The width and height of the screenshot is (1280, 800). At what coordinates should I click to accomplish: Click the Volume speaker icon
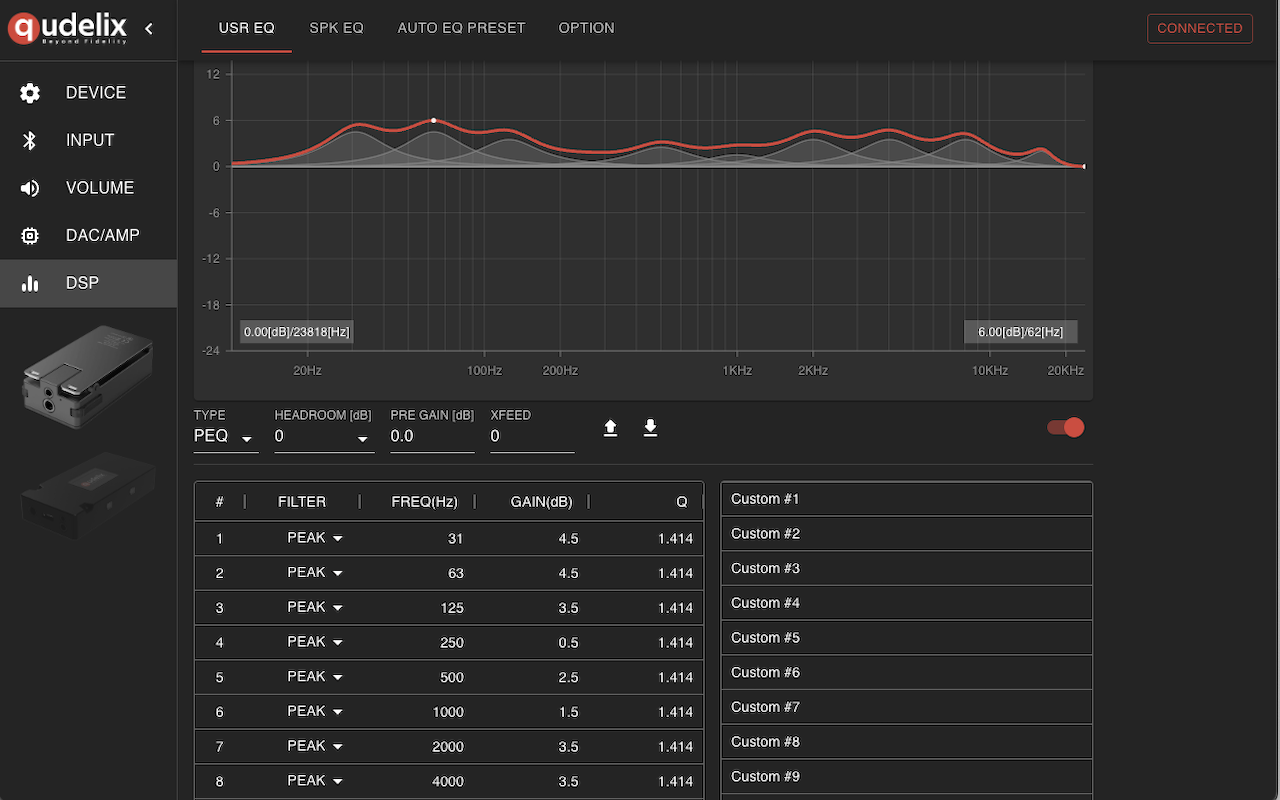pyautogui.click(x=30, y=188)
